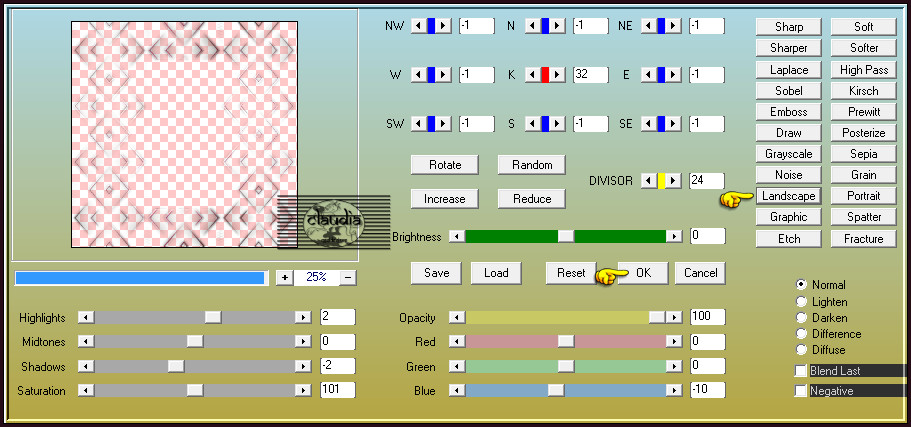This screenshot has width=911, height=427.
Task: Apply the Fracture preset
Action: [x=863, y=239]
